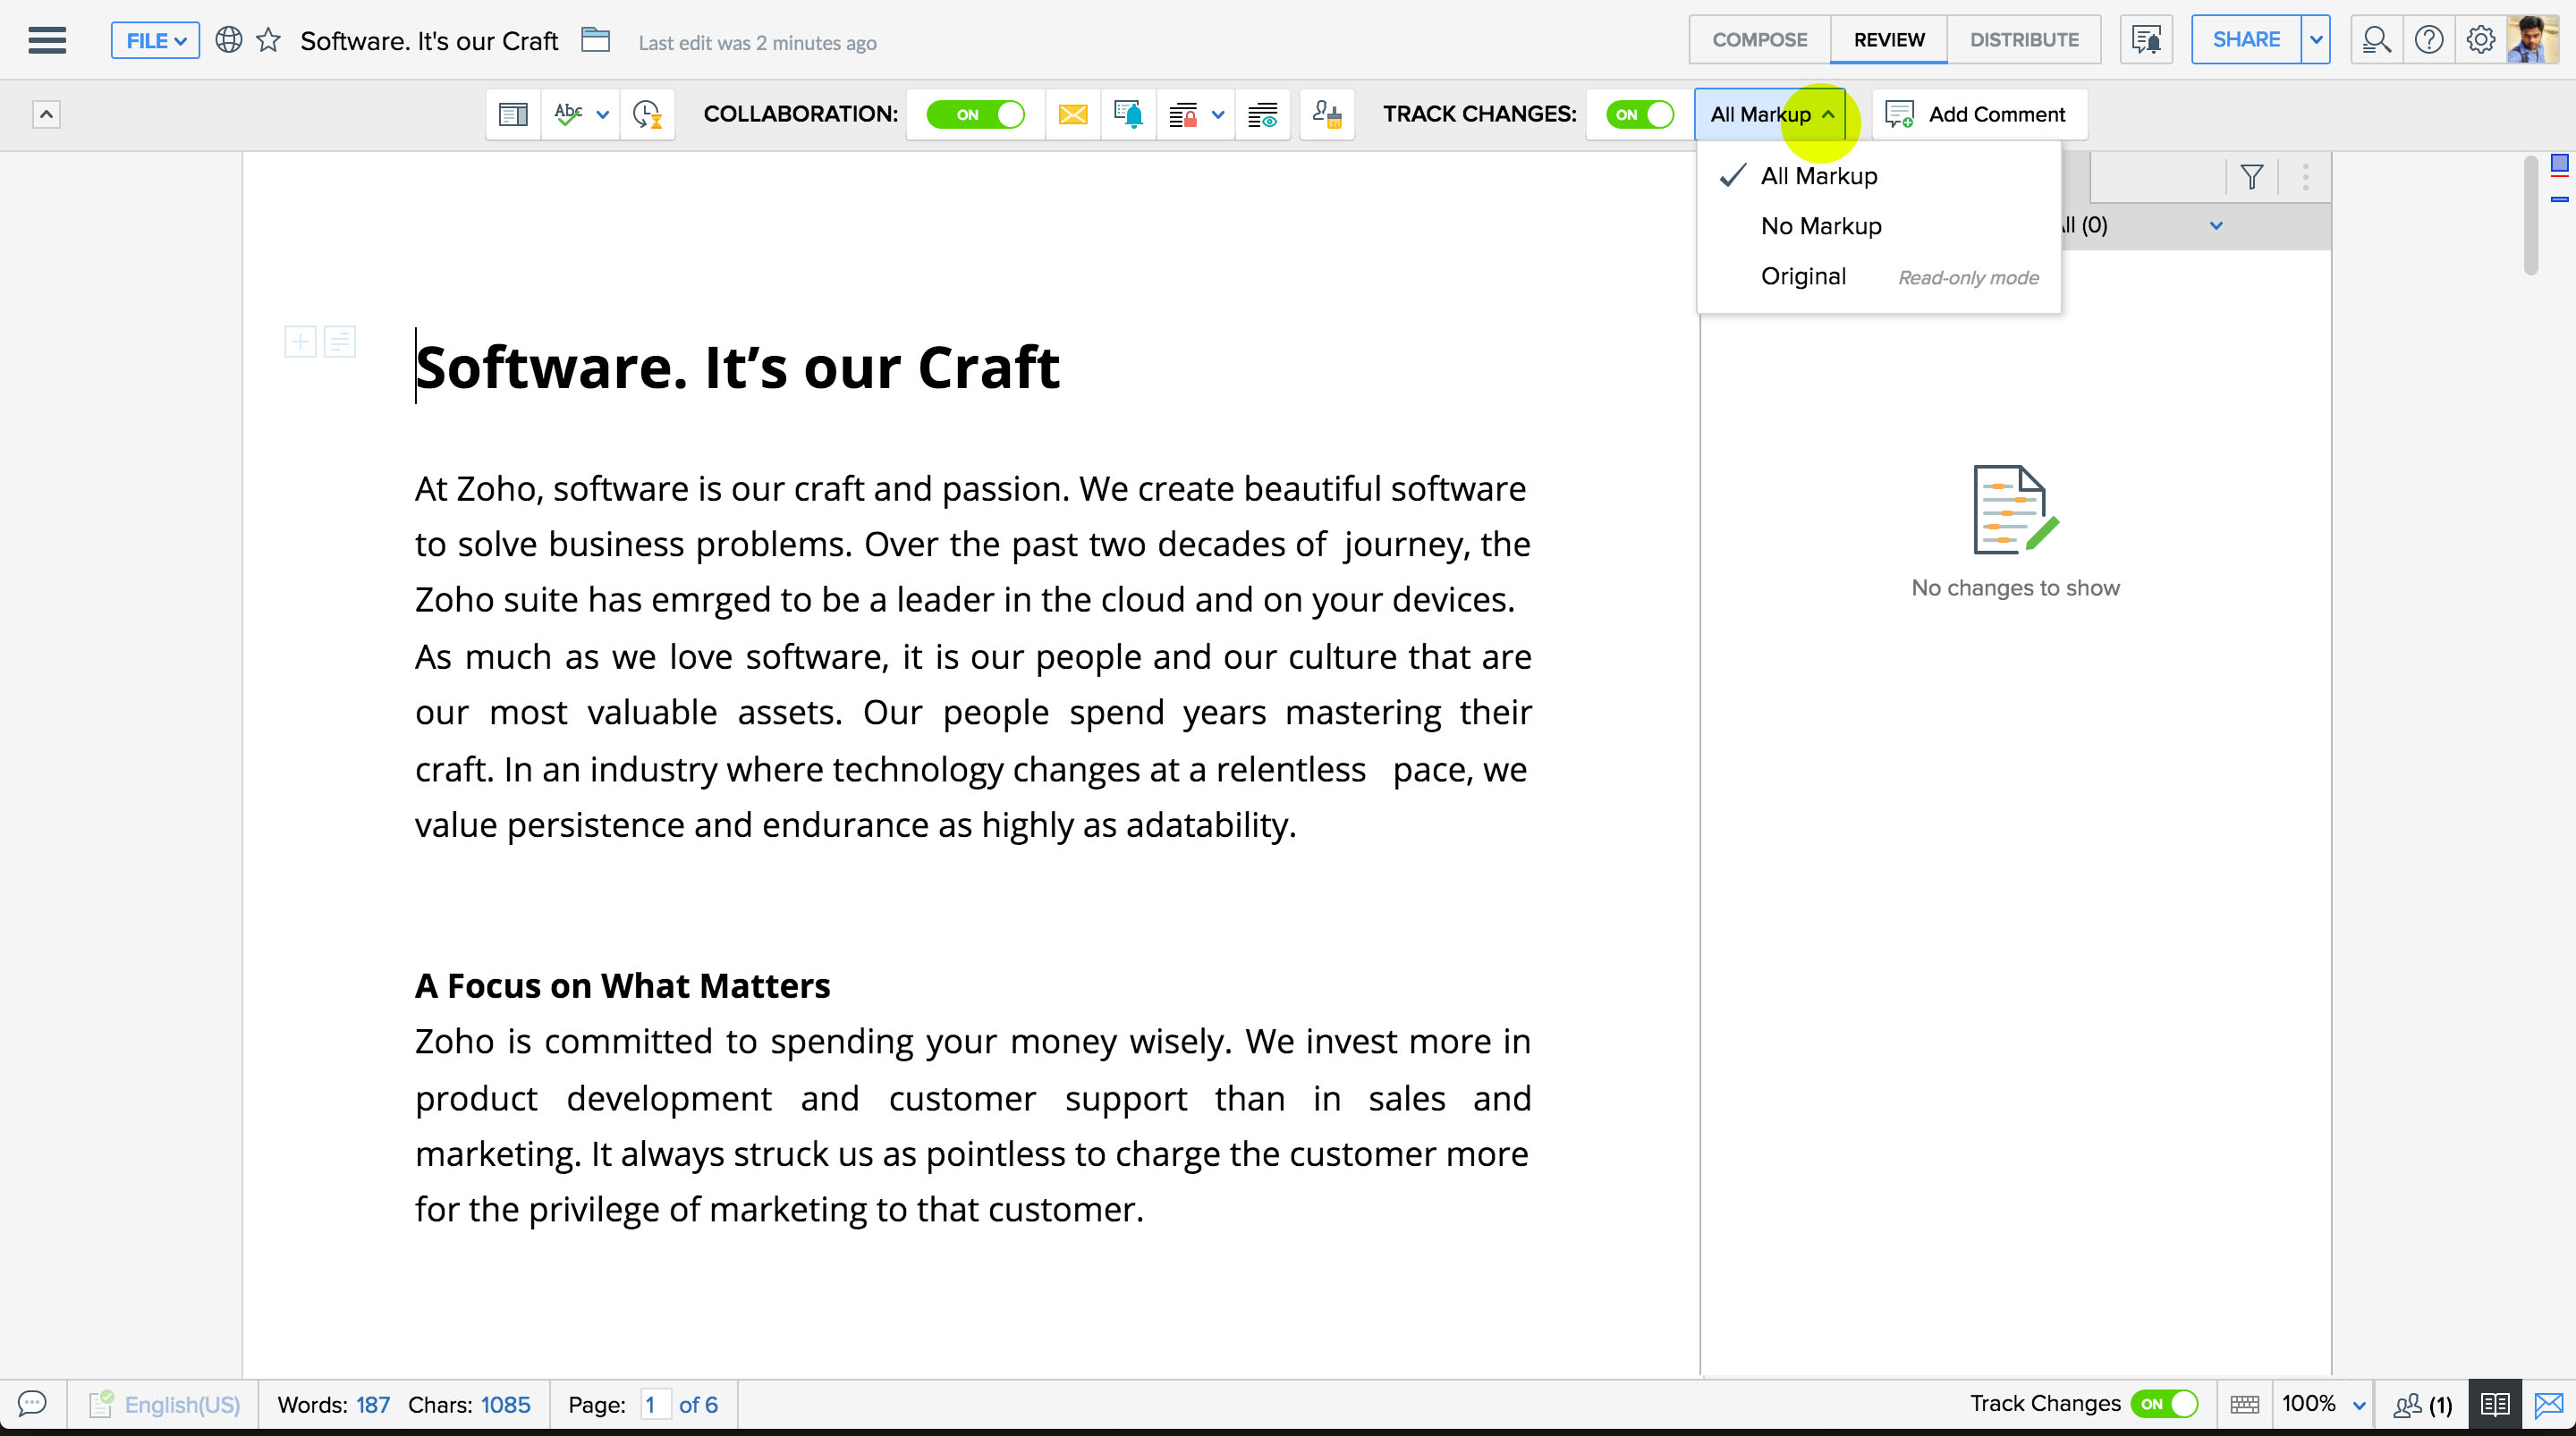Mark document as favorite star
The width and height of the screenshot is (2576, 1436).
point(268,40)
